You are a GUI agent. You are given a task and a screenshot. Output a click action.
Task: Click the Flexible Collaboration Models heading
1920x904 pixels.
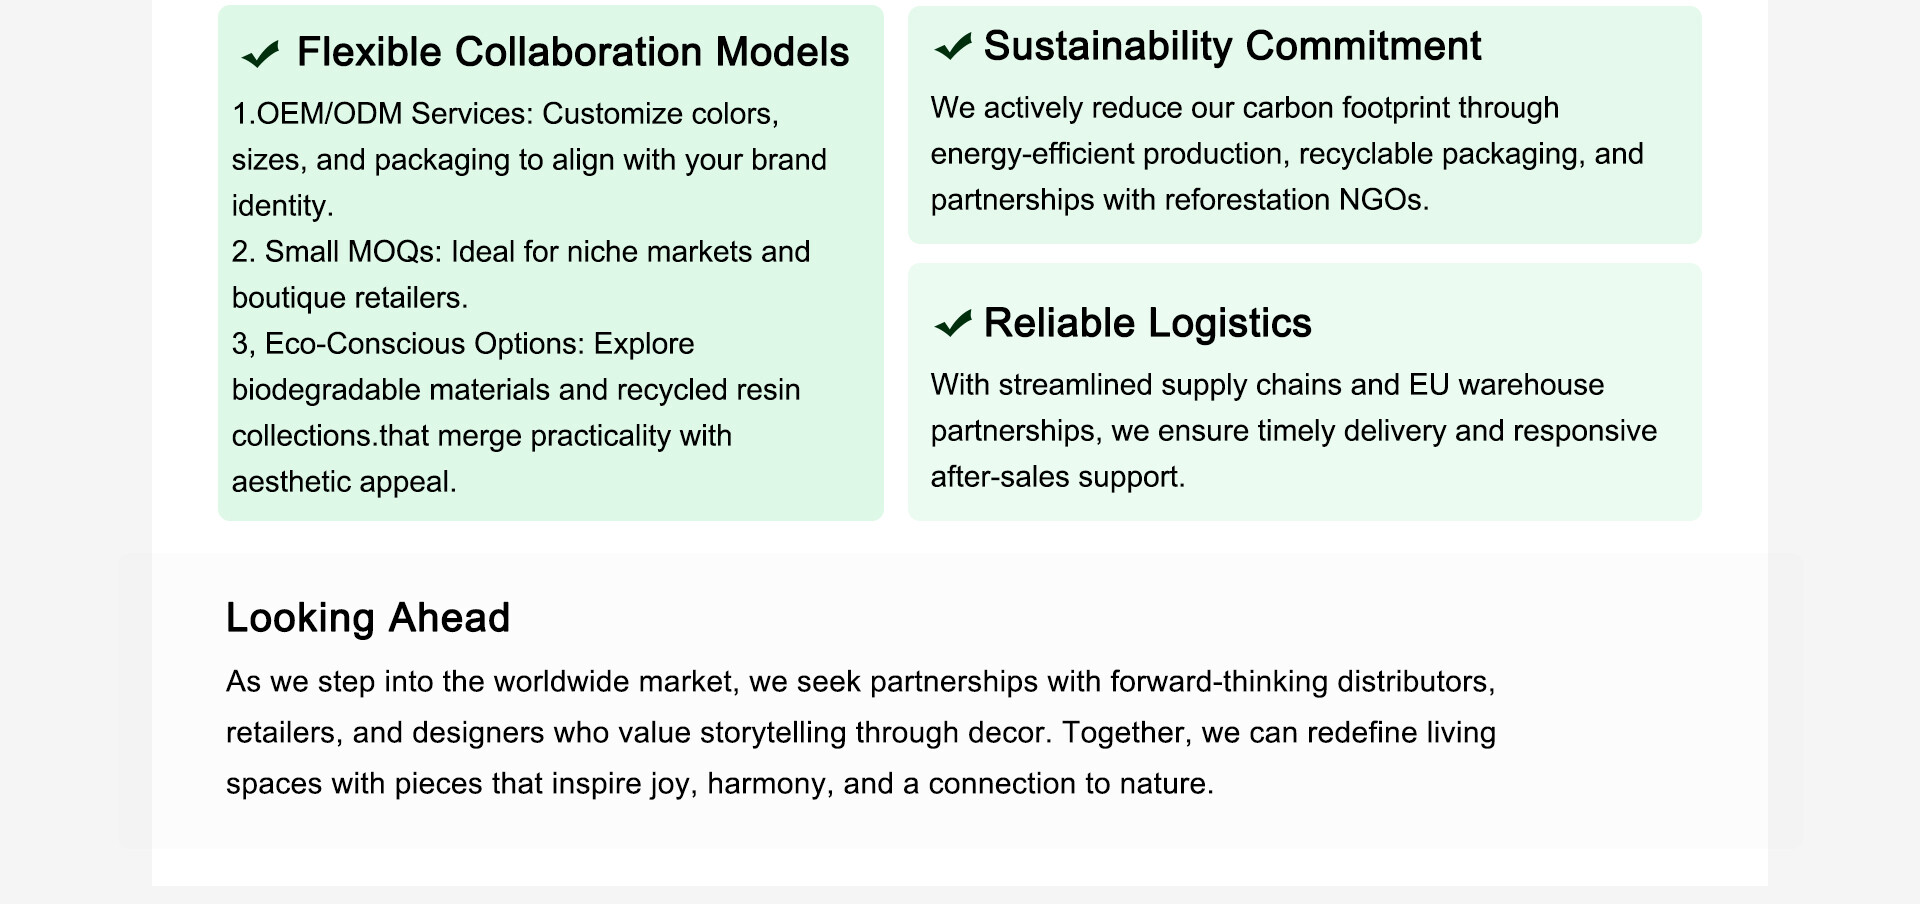572,52
